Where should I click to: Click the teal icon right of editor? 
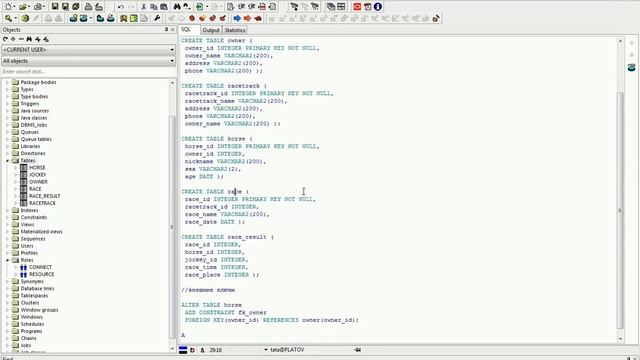[631, 67]
